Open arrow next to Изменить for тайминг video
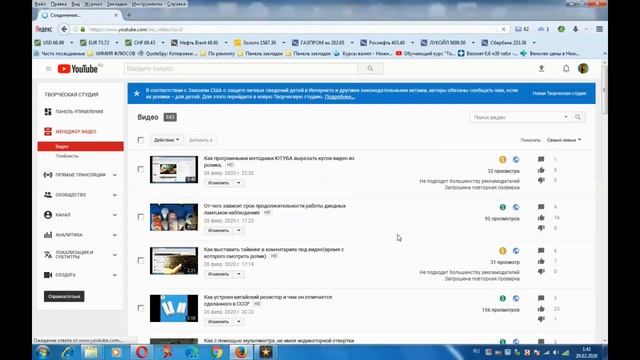 tap(239, 274)
